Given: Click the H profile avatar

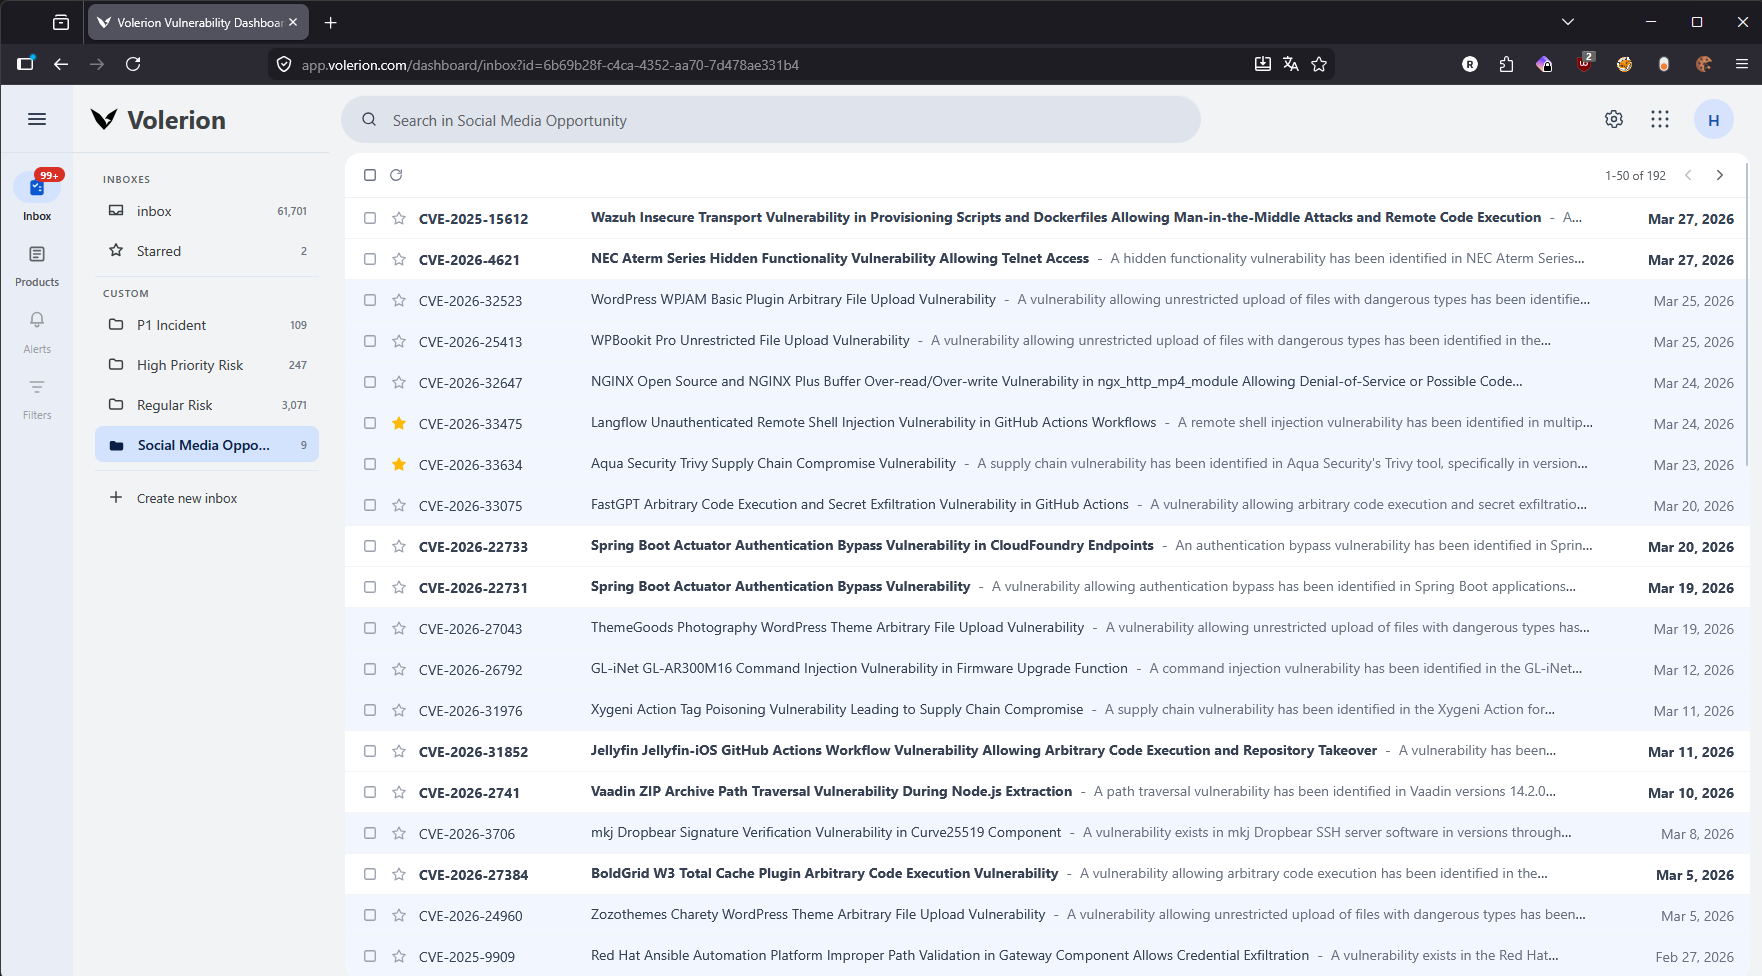Looking at the screenshot, I should 1714,119.
